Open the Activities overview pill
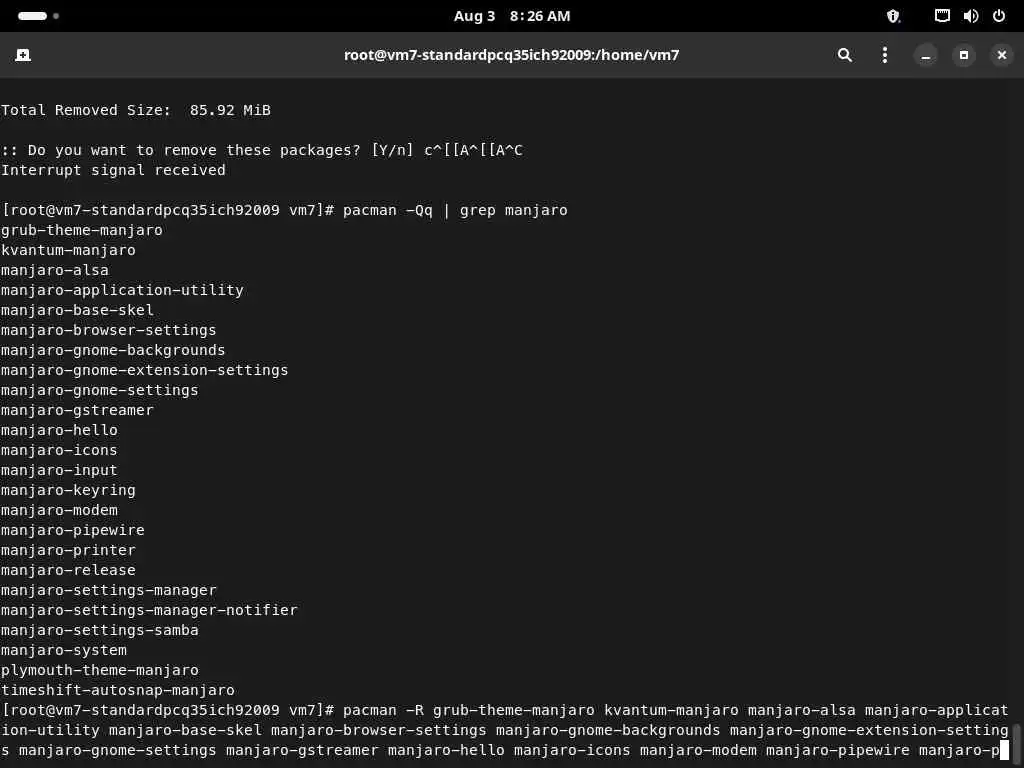Viewport: 1024px width, 768px height. [x=38, y=16]
